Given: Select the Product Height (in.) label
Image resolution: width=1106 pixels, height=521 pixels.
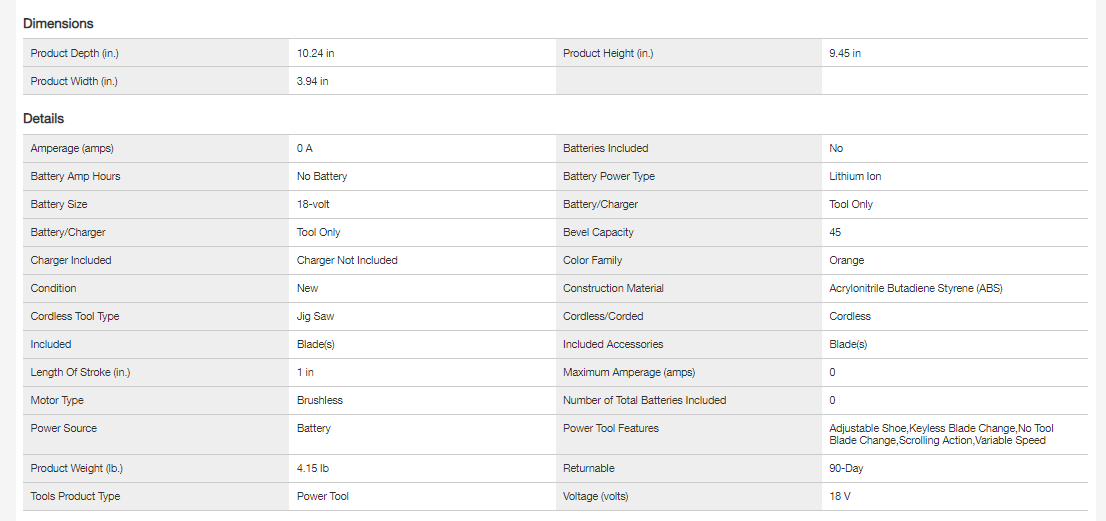Looking at the screenshot, I should (x=608, y=53).
